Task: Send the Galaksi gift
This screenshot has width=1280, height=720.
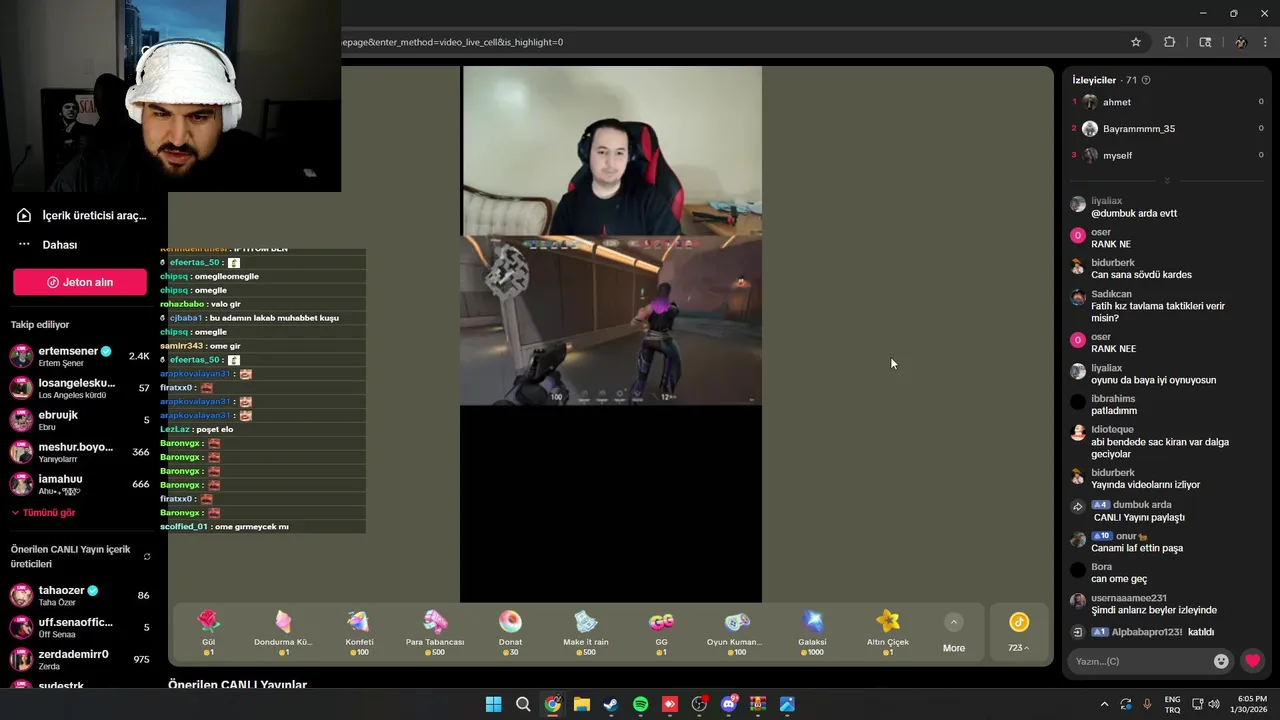Action: [812, 631]
